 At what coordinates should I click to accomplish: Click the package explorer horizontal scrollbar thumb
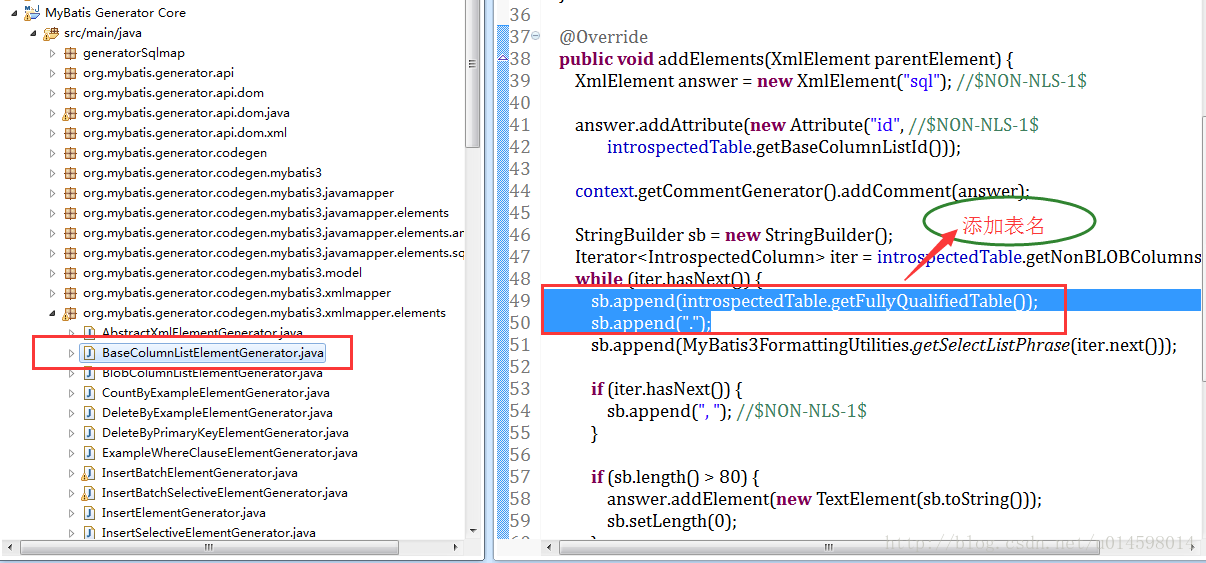point(209,547)
